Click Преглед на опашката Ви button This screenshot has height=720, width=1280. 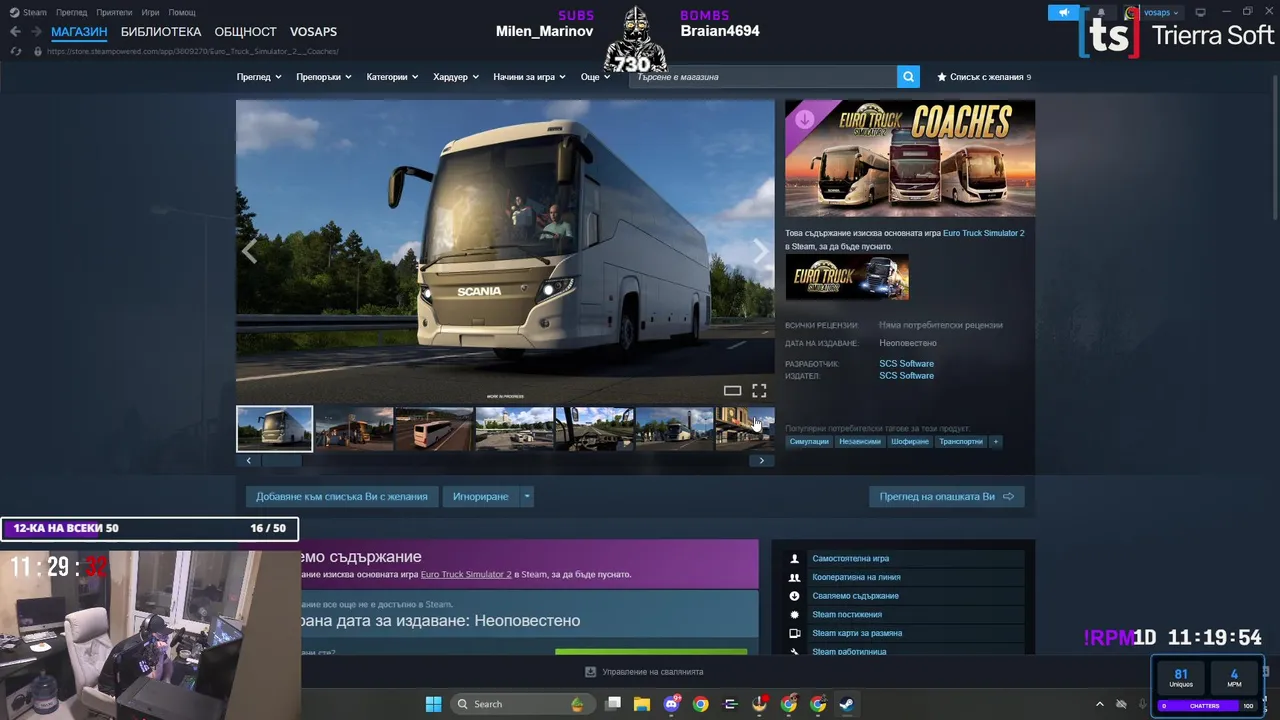point(946,497)
